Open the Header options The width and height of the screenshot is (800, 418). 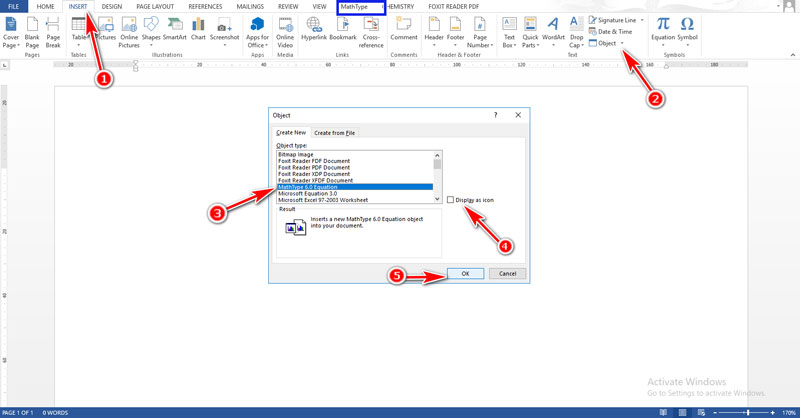434,32
